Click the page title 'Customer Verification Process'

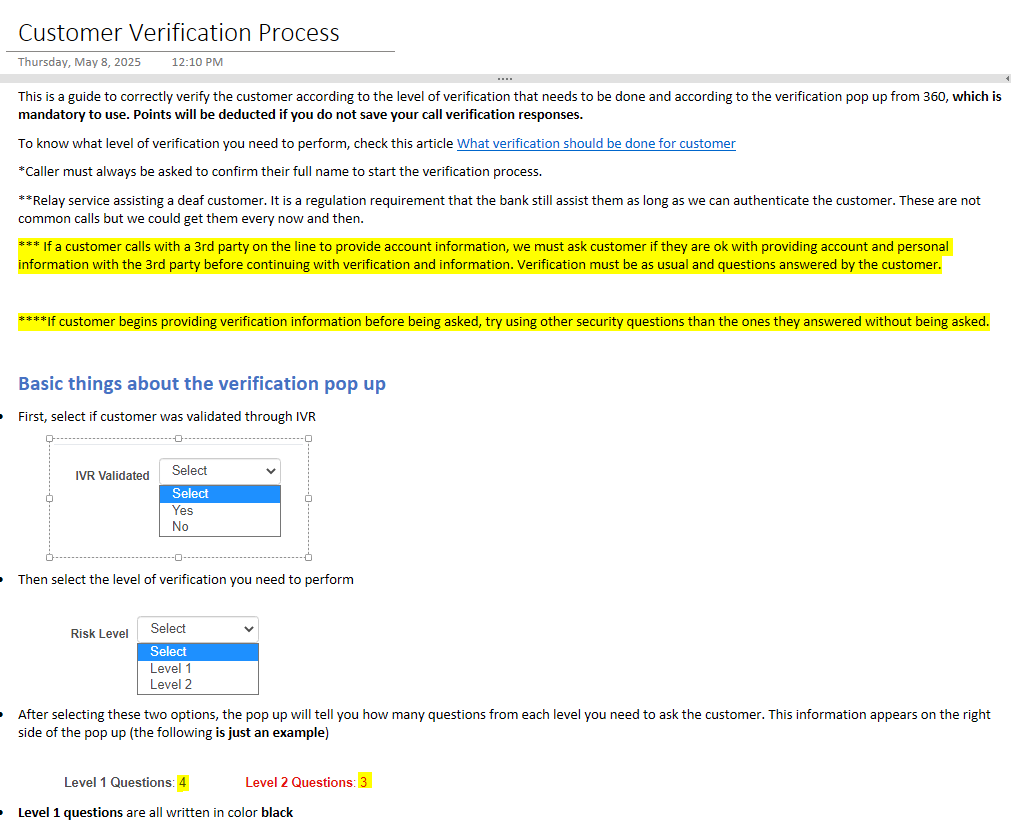click(x=179, y=33)
